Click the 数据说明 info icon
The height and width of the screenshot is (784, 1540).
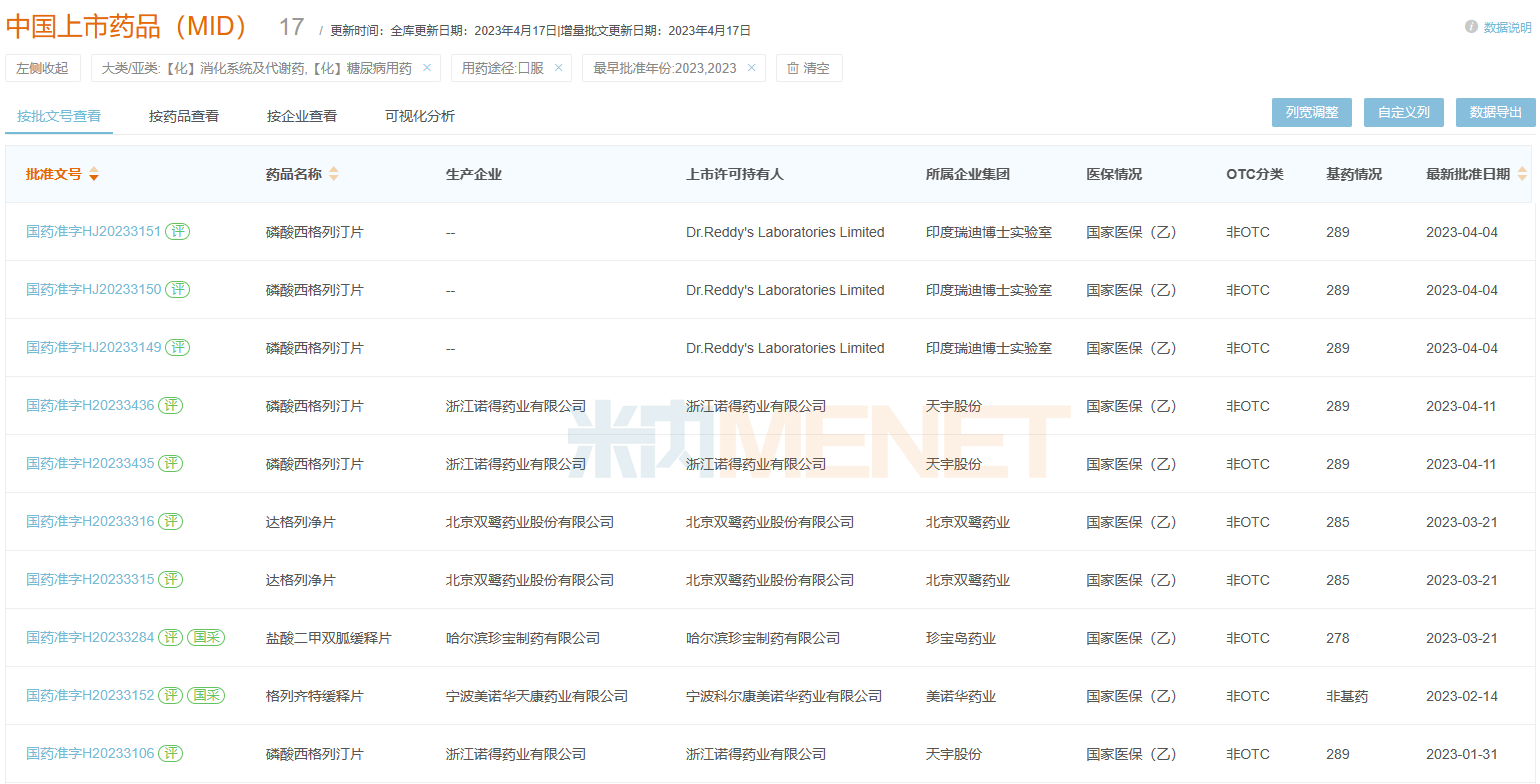pyautogui.click(x=1471, y=27)
